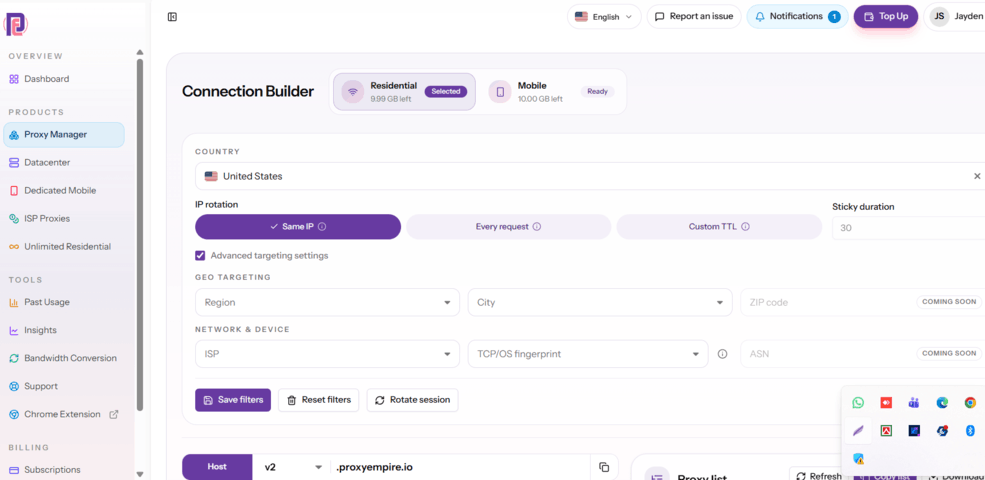Select Same IP rotation option

click(x=298, y=227)
